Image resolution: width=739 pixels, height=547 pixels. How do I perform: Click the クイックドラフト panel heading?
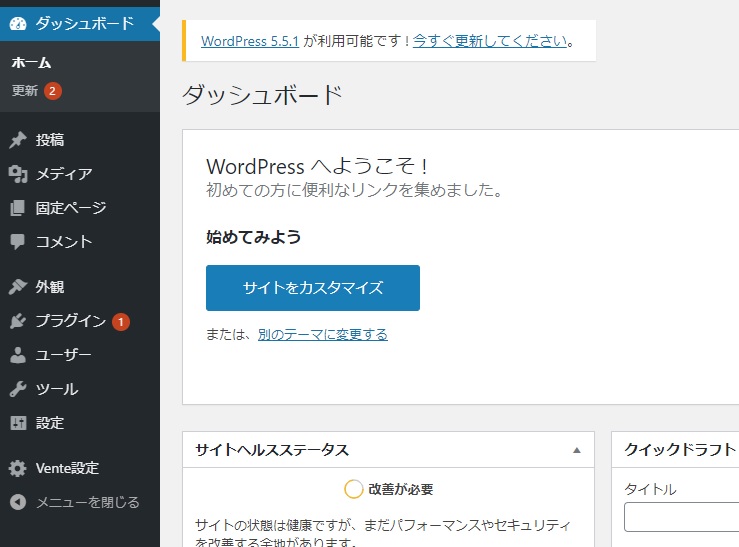pyautogui.click(x=680, y=449)
